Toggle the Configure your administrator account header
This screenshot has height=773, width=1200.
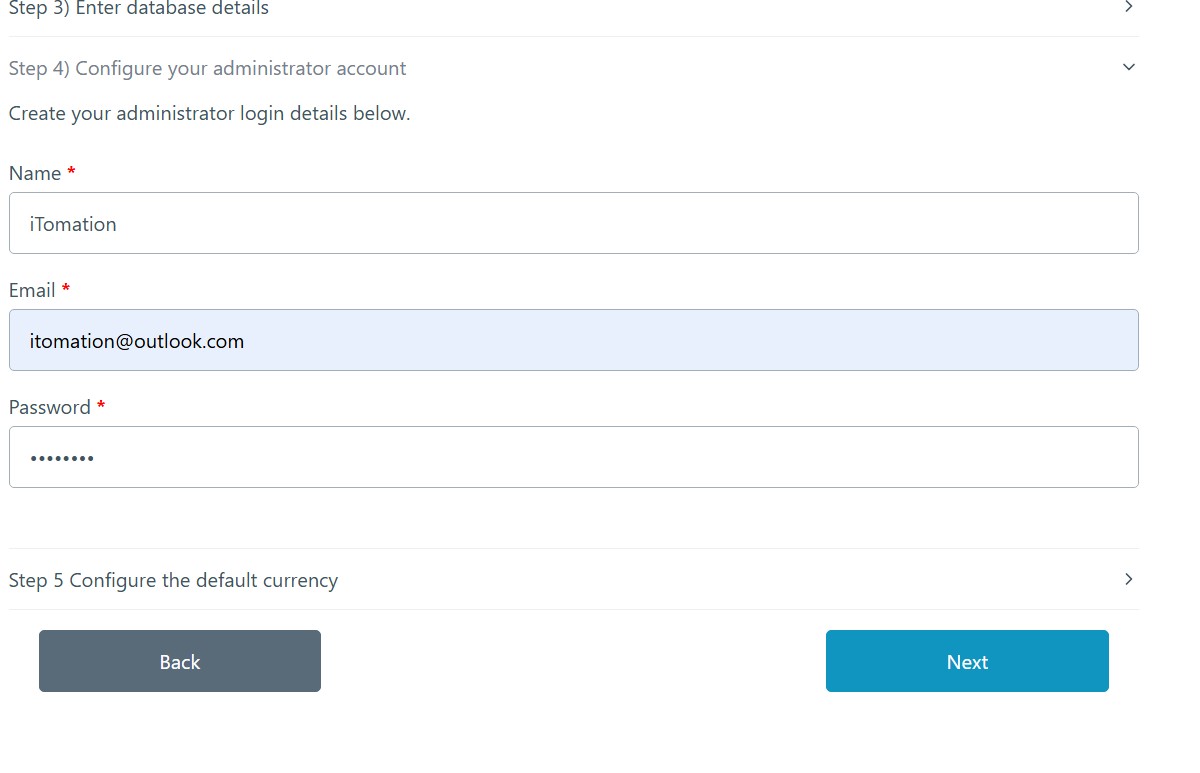[x=208, y=69]
